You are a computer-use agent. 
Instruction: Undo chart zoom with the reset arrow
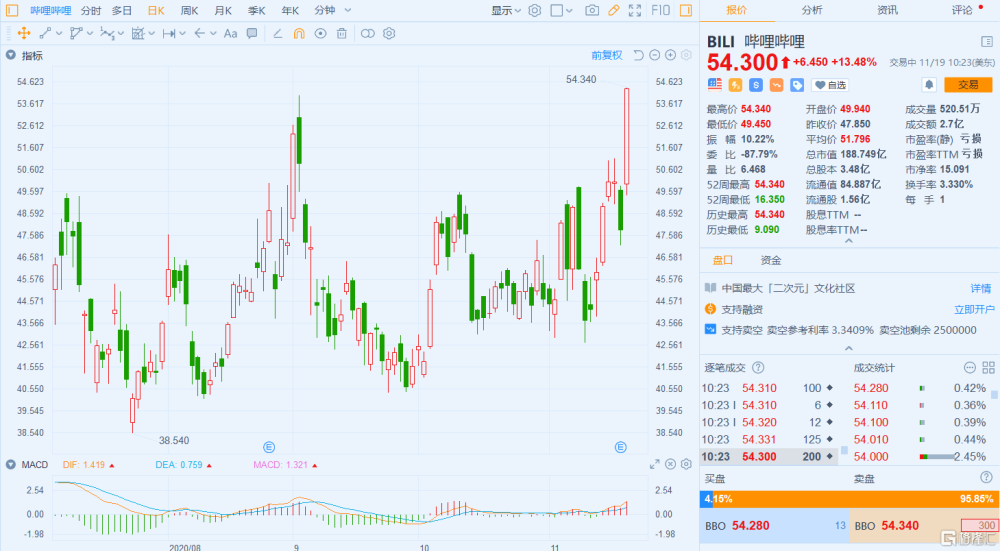(x=638, y=55)
